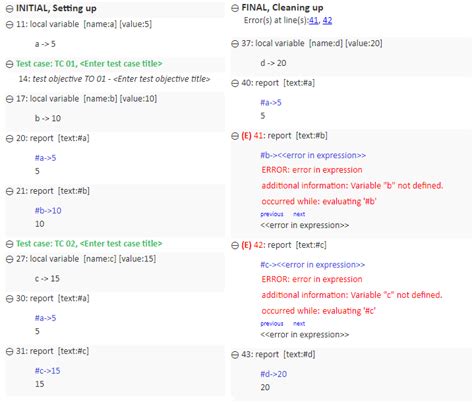Viewport: 474px width, 404px height.
Task: Collapse Test case TC 01 node
Action: [10, 64]
